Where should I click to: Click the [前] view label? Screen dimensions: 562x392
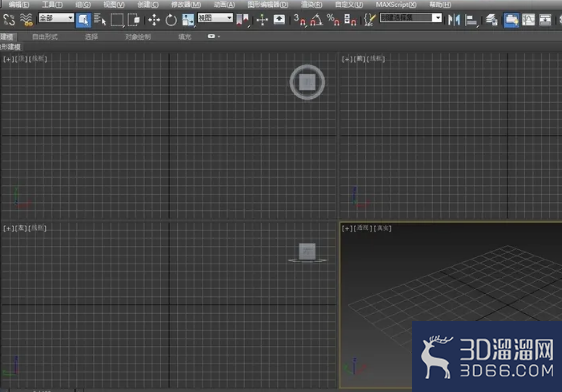coord(359,59)
